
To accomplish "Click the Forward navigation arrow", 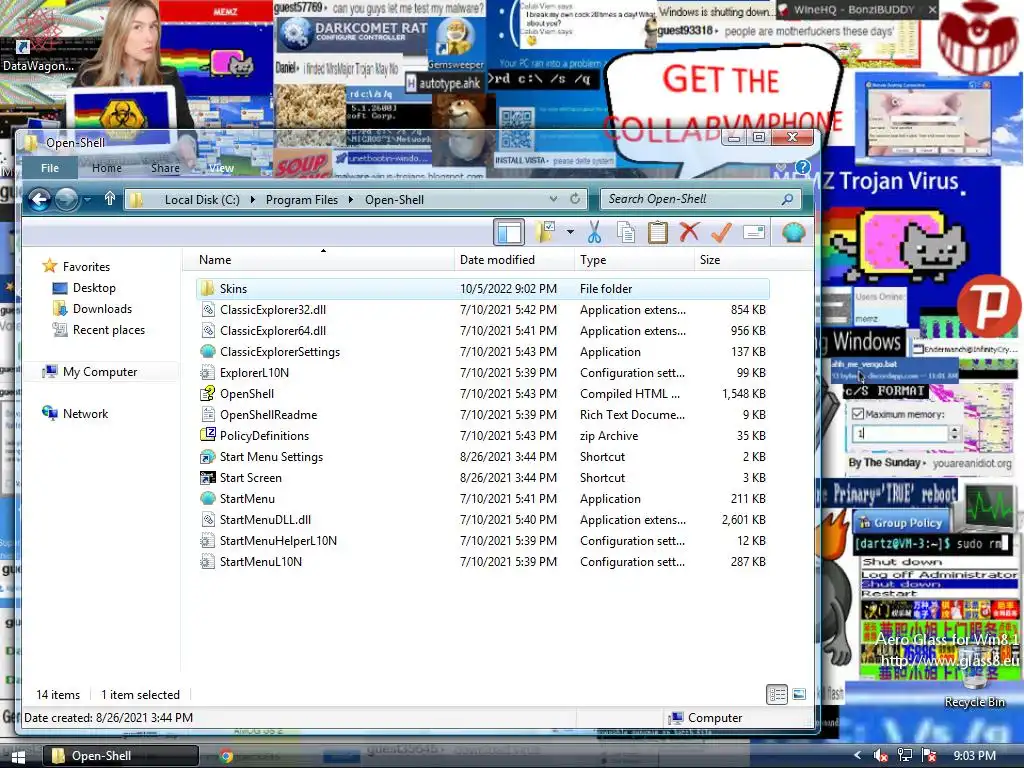I will point(67,199).
